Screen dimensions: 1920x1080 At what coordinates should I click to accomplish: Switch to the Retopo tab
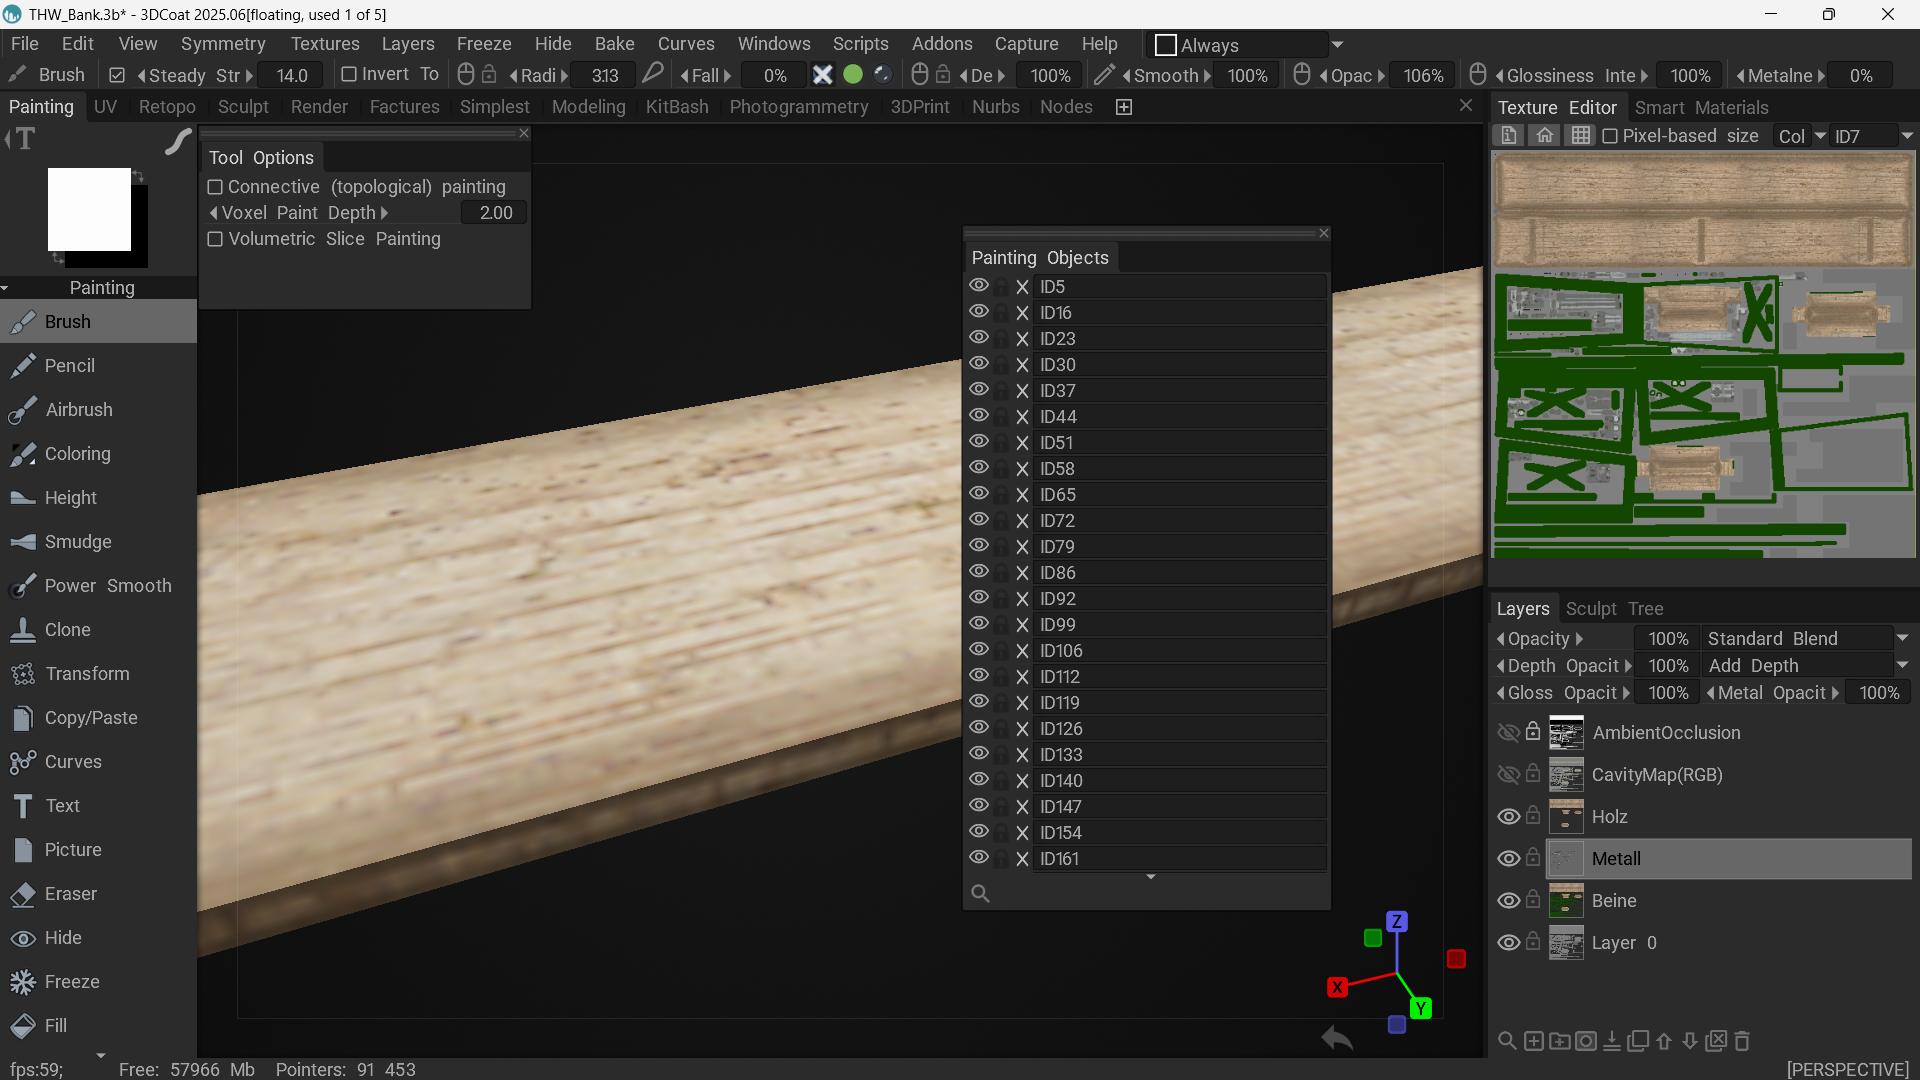pyautogui.click(x=167, y=107)
